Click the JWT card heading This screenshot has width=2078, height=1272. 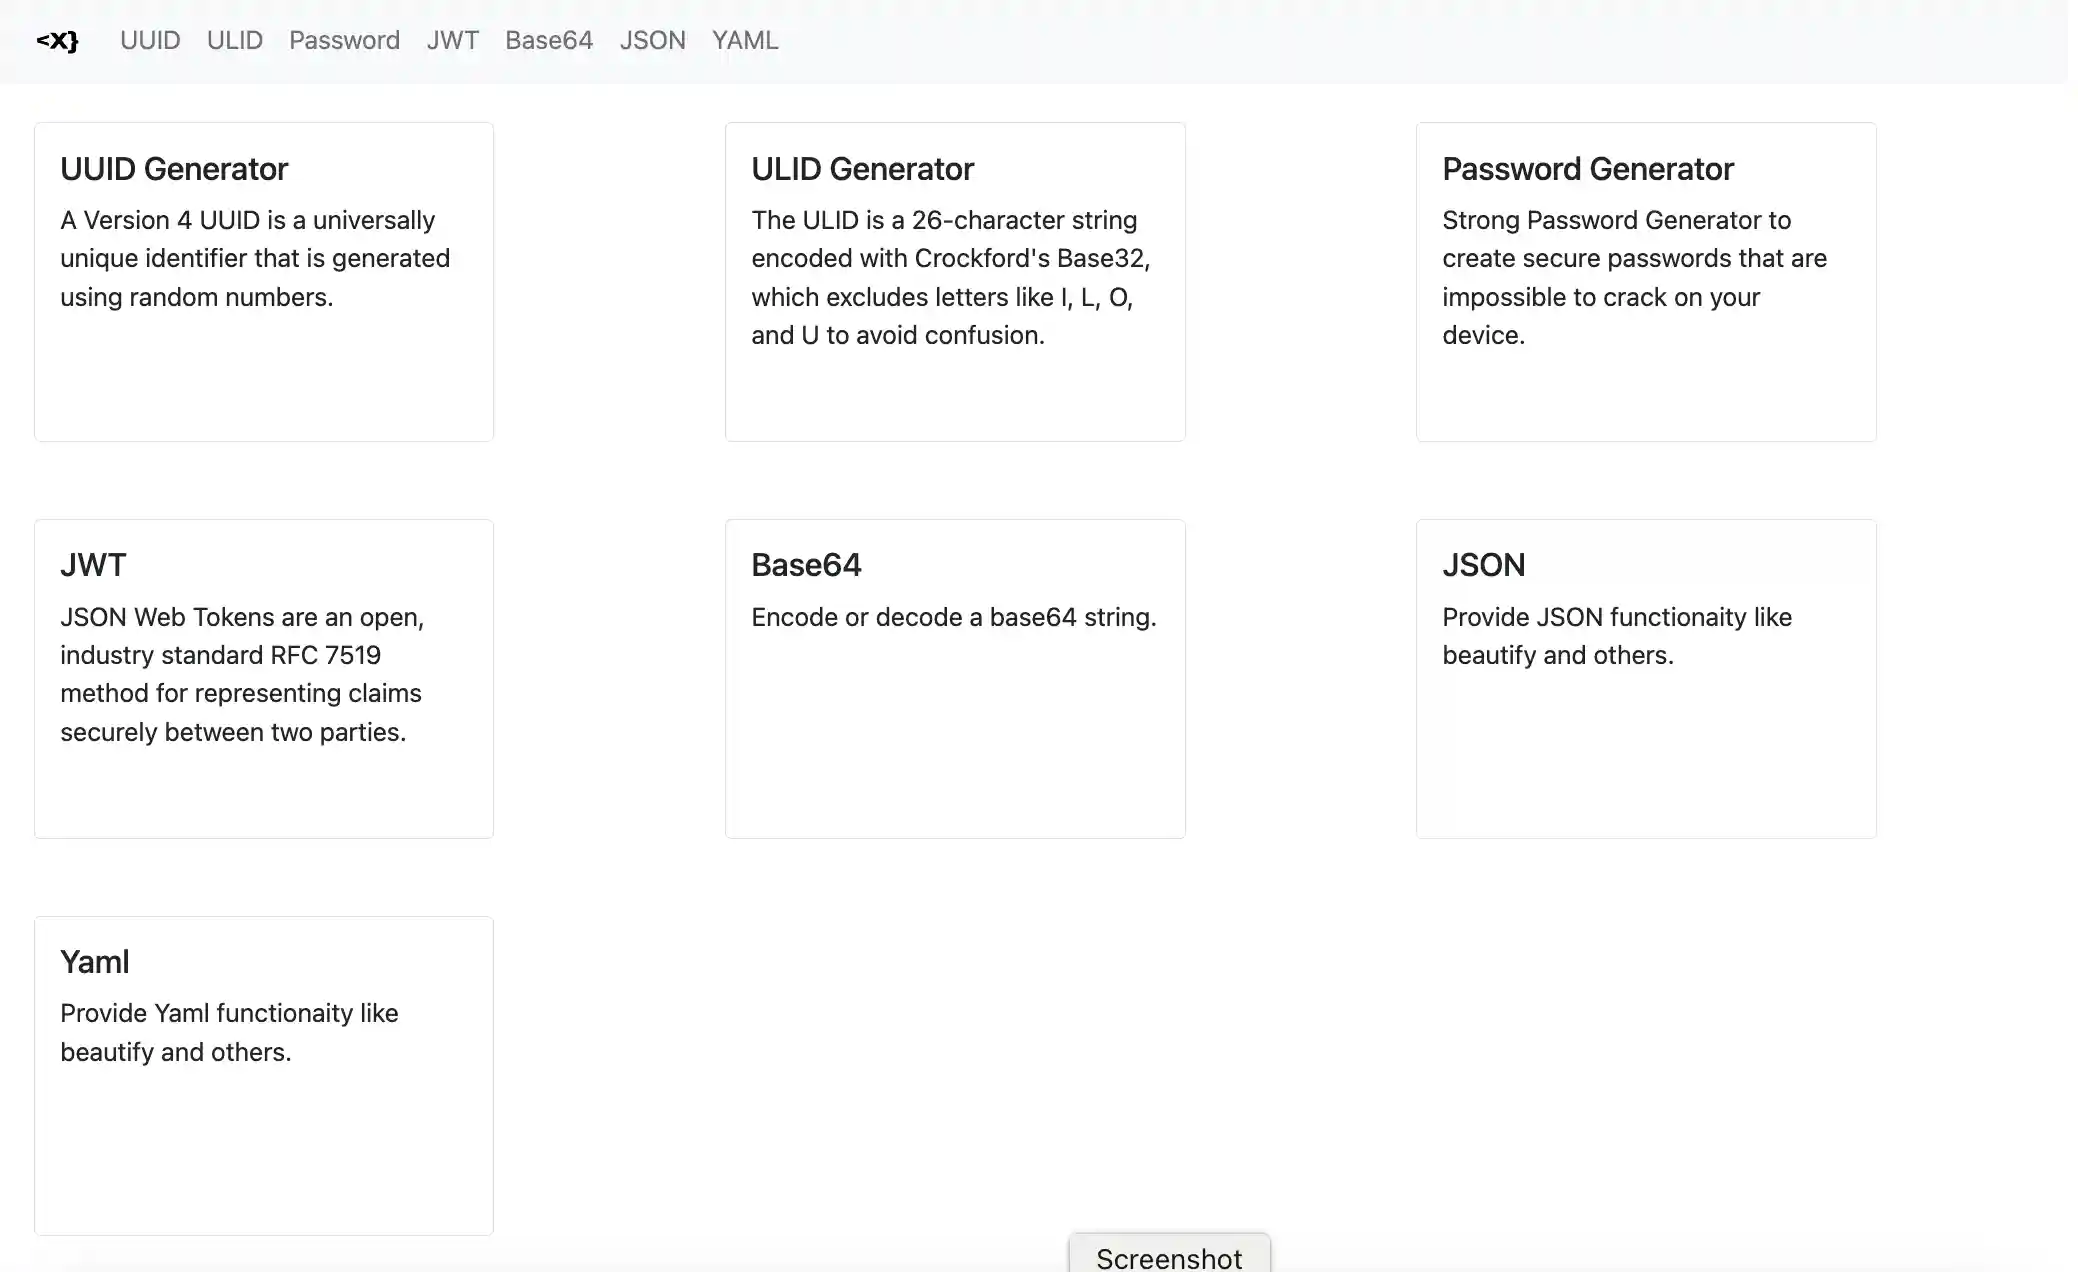coord(93,565)
